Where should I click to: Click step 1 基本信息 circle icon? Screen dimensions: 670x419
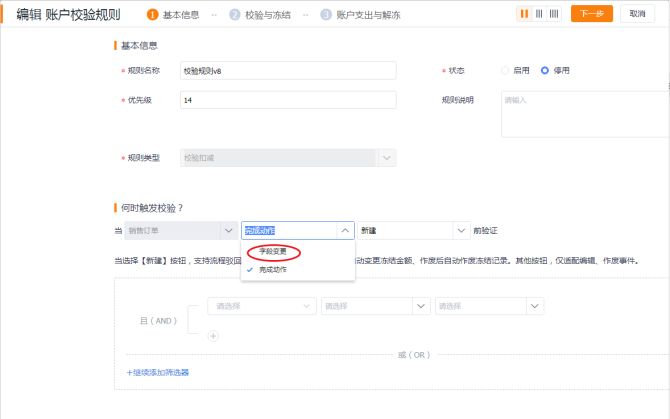click(x=152, y=14)
